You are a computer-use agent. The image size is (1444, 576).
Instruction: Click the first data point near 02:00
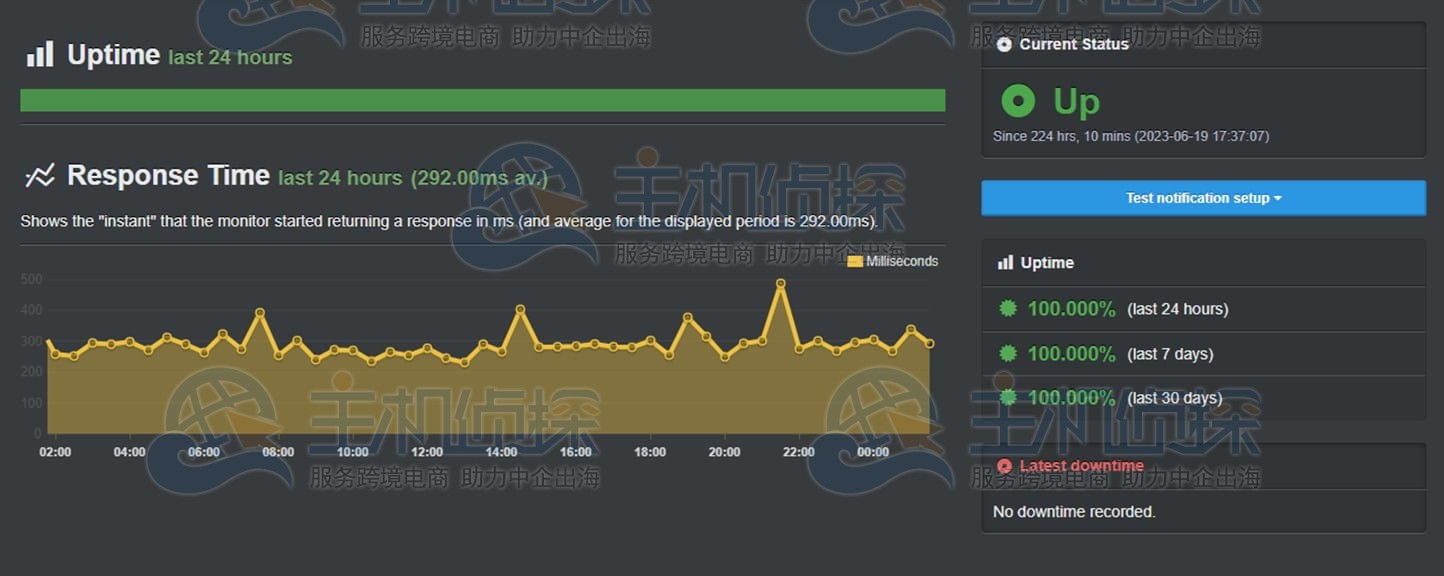(x=48, y=343)
